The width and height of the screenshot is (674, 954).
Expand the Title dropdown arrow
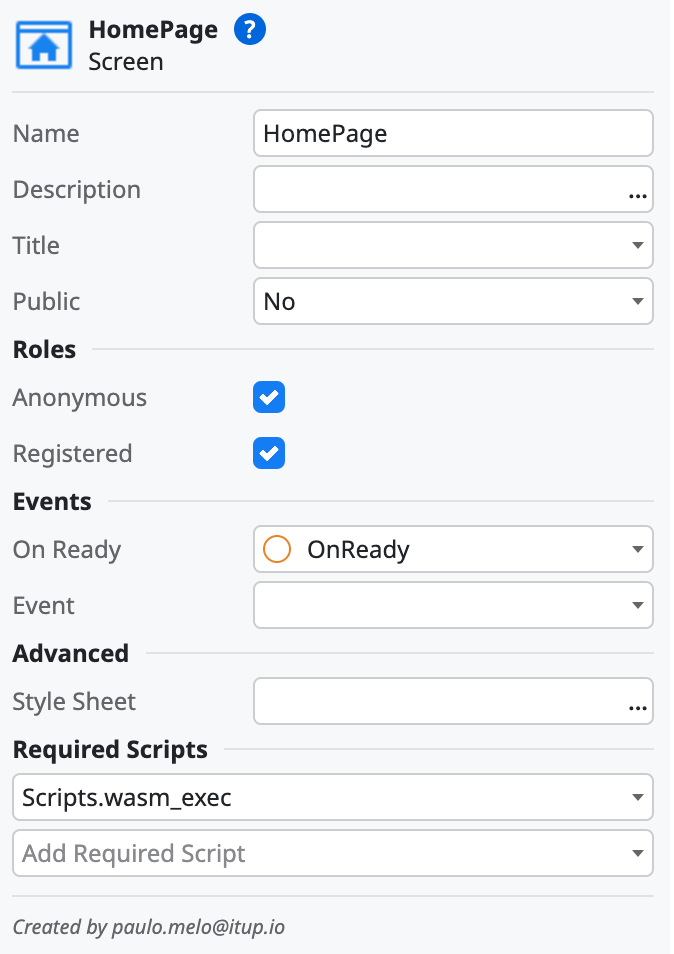pyautogui.click(x=638, y=245)
